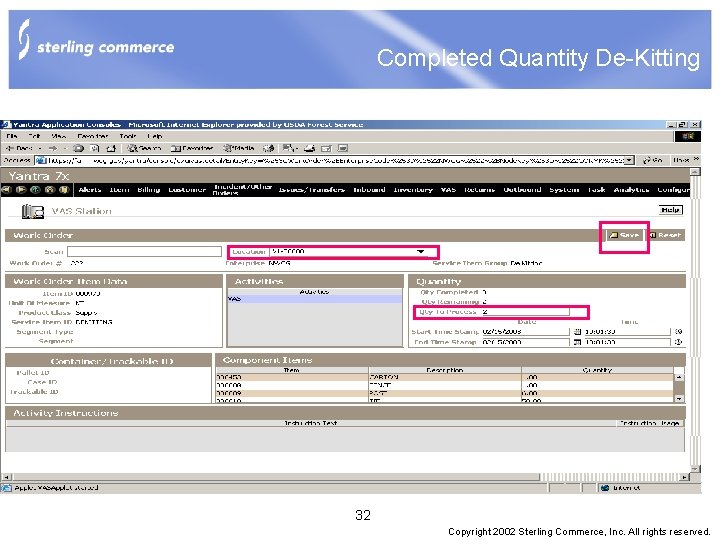Image resolution: width=720 pixels, height=540 pixels.
Task: Open the Inventory menu
Action: (413, 190)
